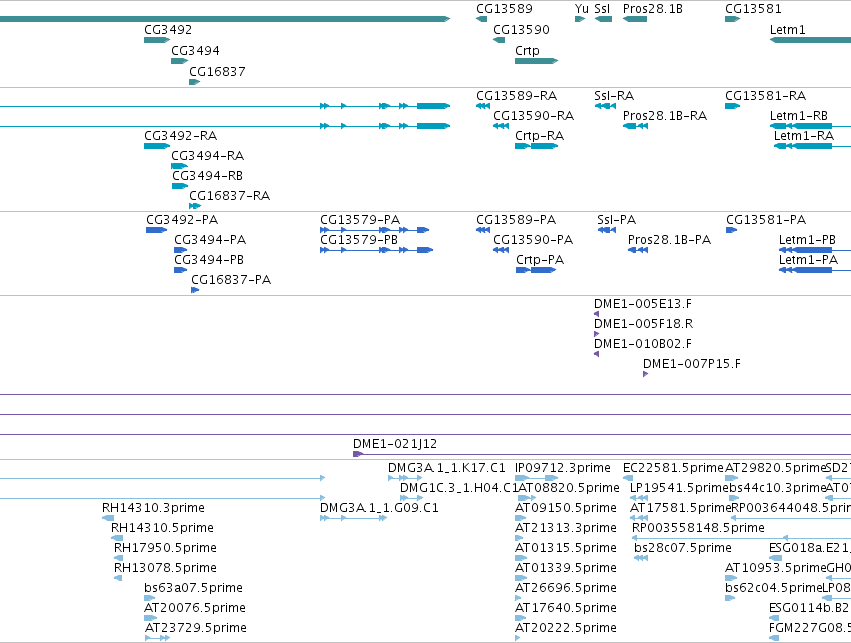This screenshot has width=851, height=643.
Task: Click the AT23729.5prime EST label
Action: click(x=196, y=628)
